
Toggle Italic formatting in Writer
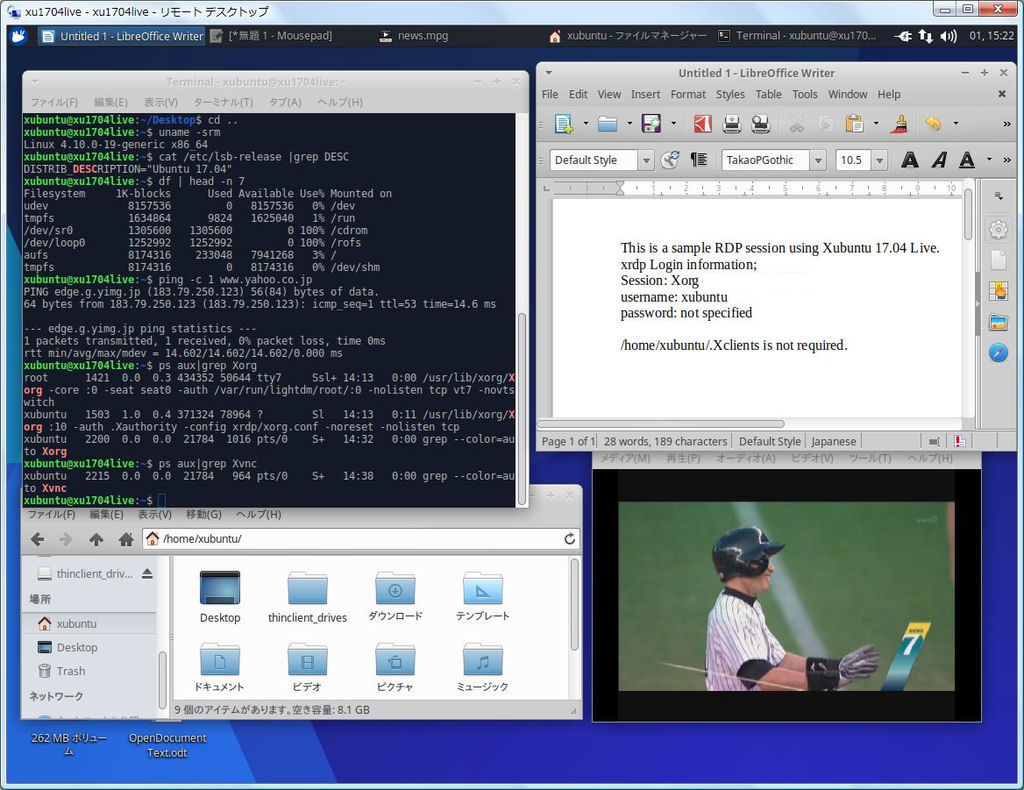(x=939, y=160)
